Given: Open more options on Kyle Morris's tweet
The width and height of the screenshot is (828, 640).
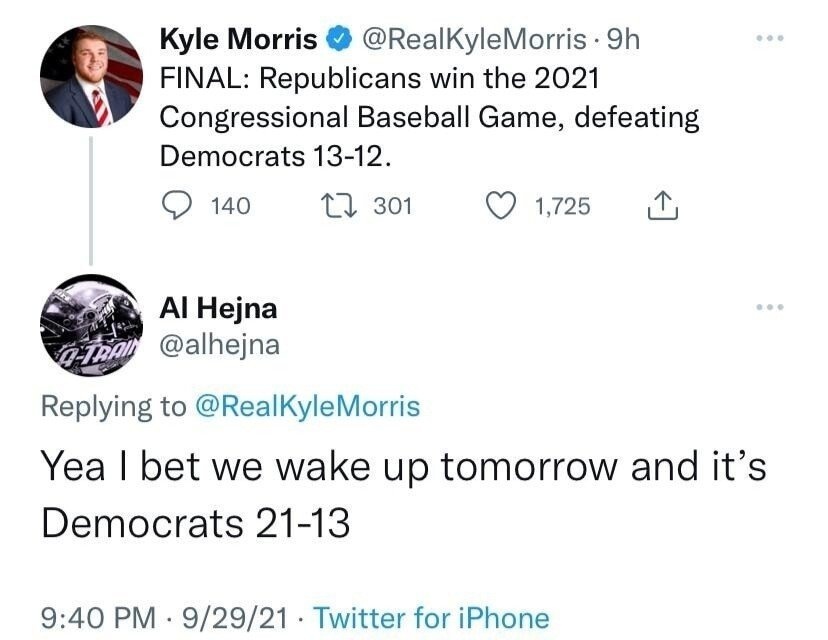Looking at the screenshot, I should (x=770, y=40).
